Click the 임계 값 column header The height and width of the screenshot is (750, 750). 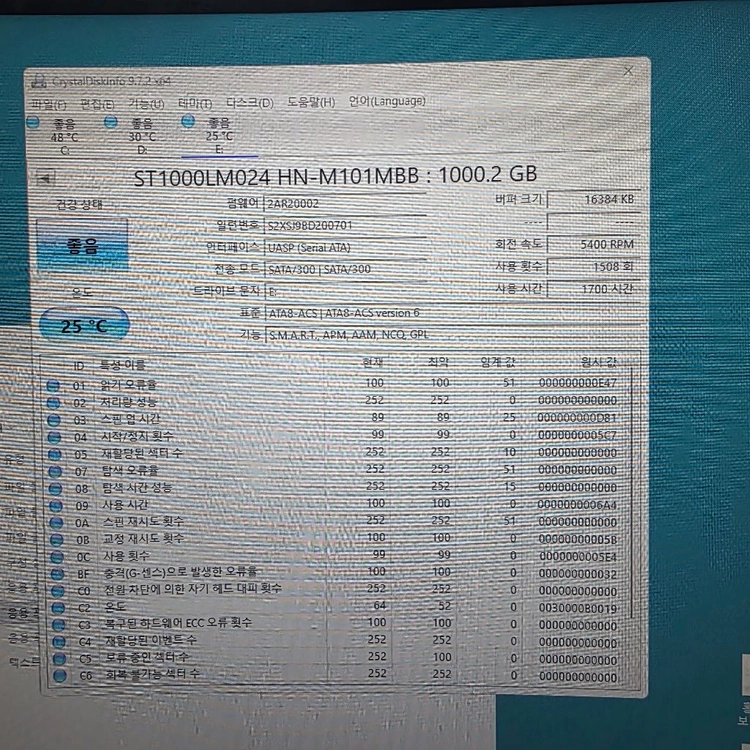click(x=498, y=362)
